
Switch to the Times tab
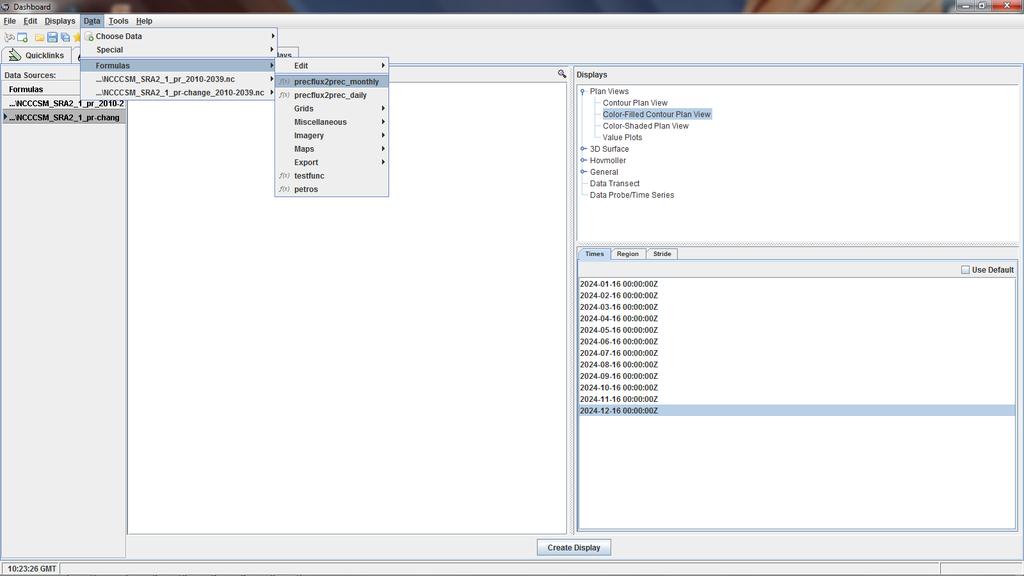point(594,254)
